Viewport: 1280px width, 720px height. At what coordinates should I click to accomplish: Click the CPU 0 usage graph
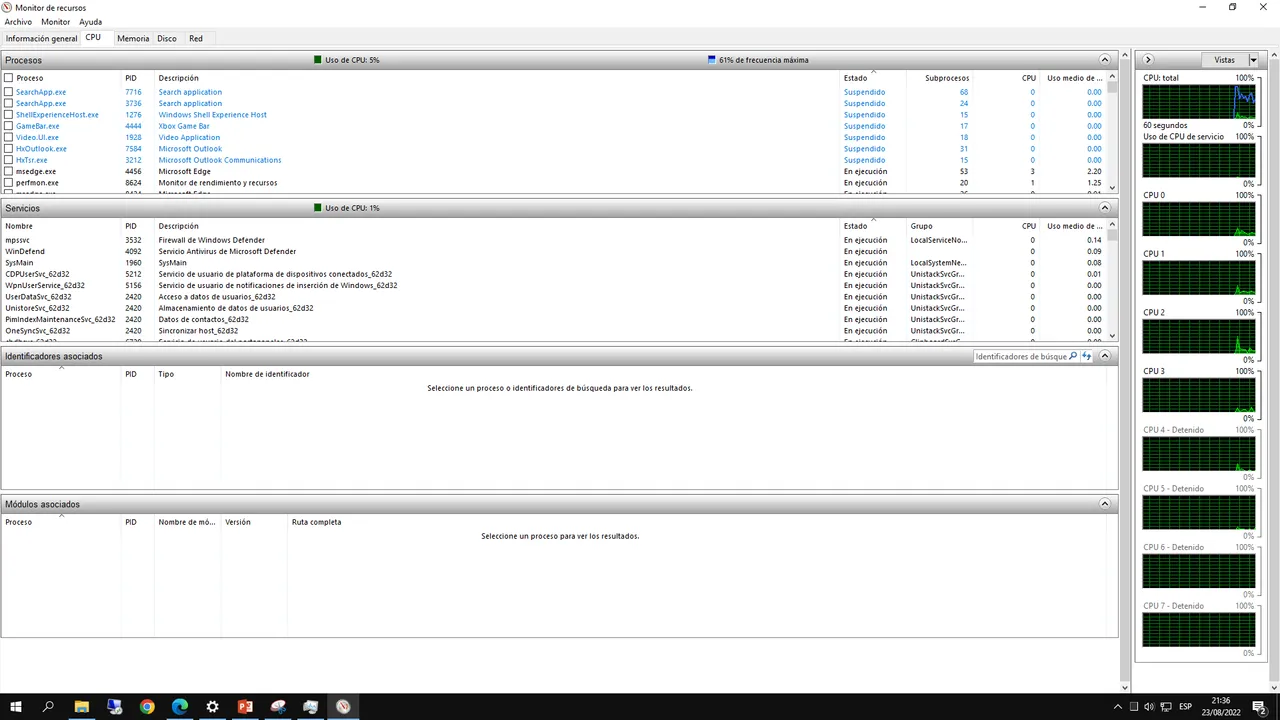[1198, 219]
